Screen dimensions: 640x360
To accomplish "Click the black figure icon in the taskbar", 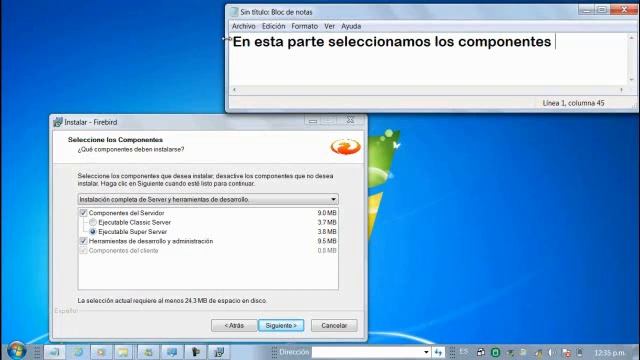I will (x=196, y=352).
